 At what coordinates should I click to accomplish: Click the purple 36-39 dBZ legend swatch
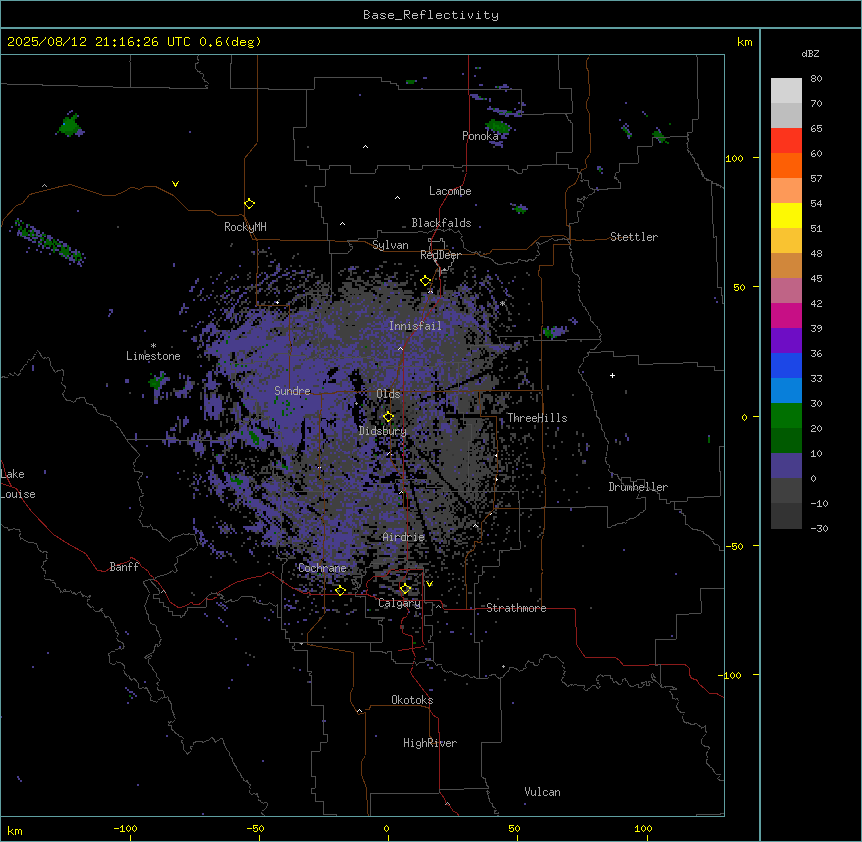tap(786, 341)
